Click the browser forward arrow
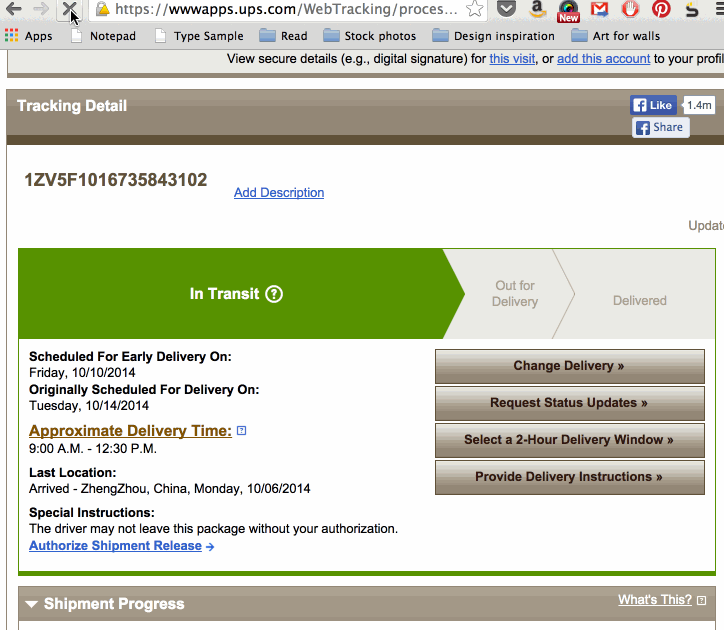This screenshot has width=724, height=630. (x=41, y=8)
